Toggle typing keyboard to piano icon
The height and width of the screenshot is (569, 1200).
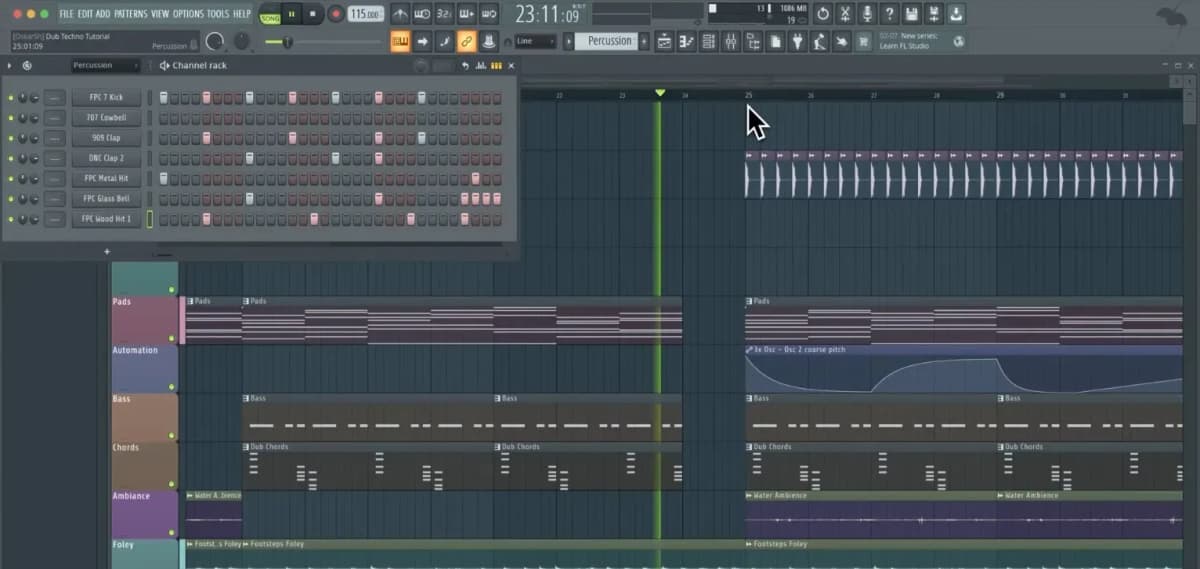click(400, 41)
